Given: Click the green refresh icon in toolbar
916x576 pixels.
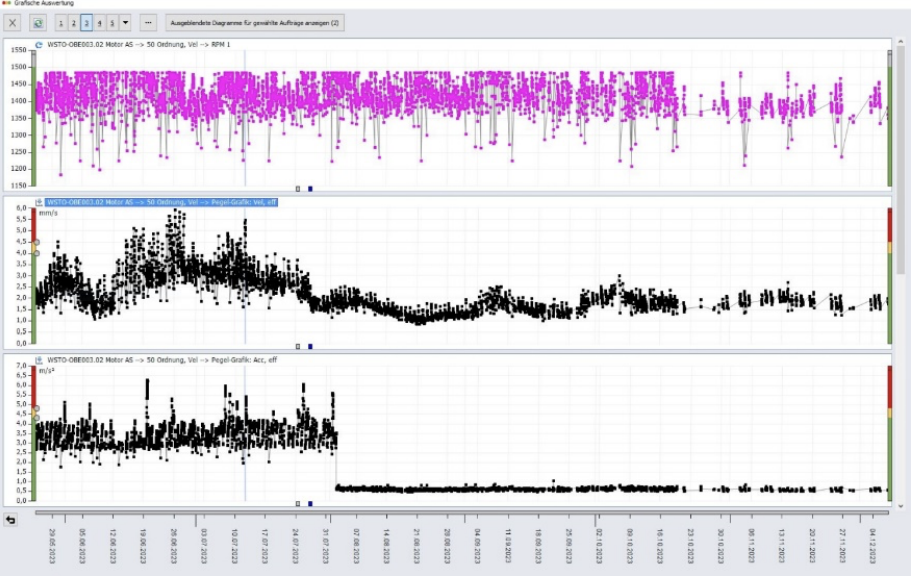Looking at the screenshot, I should click(38, 22).
